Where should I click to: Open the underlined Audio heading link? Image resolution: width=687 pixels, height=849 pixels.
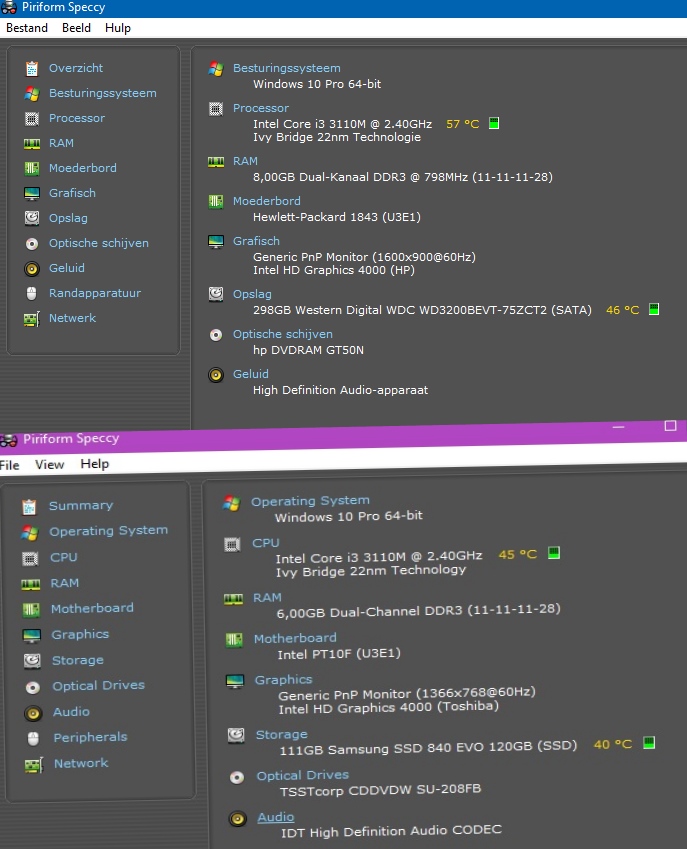point(276,817)
